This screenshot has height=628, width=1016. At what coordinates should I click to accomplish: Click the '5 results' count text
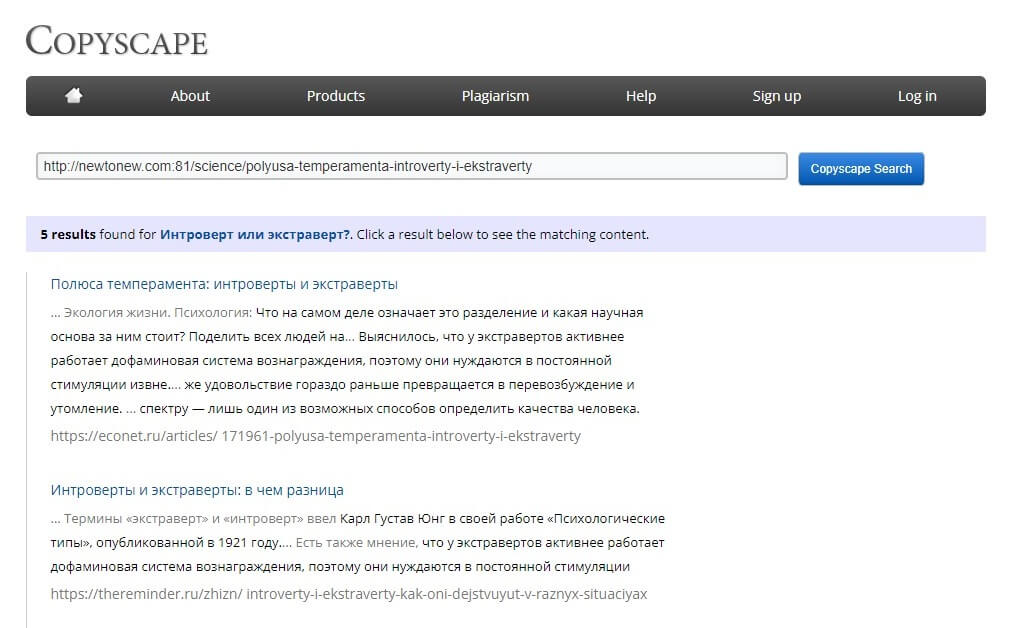coord(68,235)
